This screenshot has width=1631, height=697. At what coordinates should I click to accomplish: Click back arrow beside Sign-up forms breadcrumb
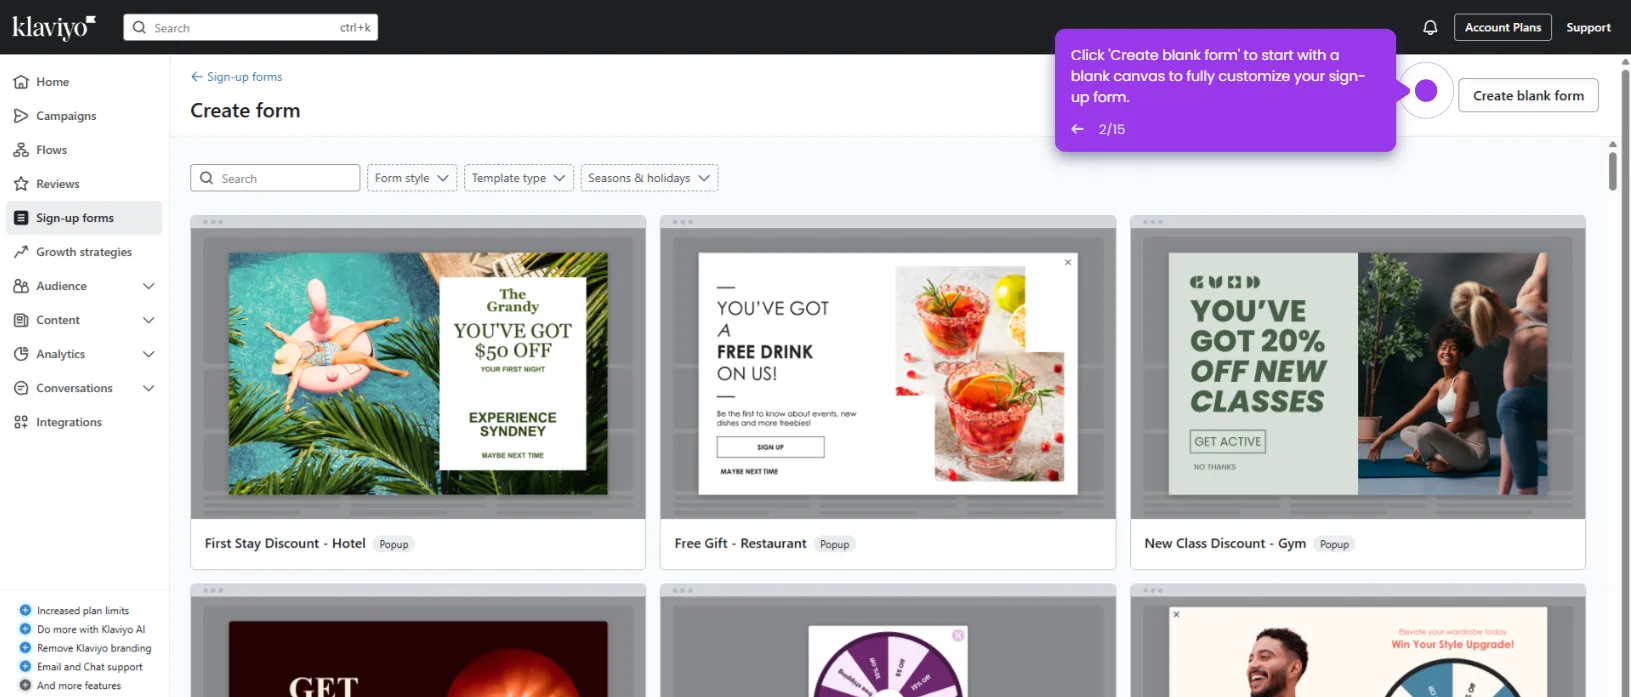(x=197, y=77)
